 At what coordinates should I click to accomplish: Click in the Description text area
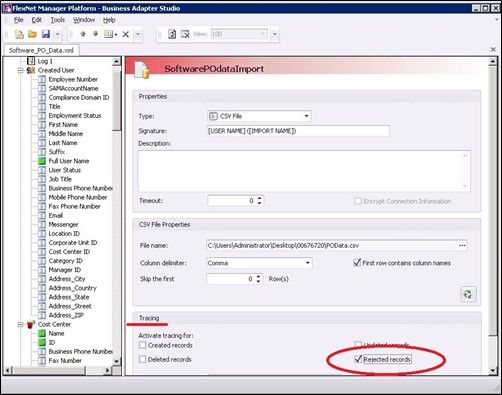304,171
